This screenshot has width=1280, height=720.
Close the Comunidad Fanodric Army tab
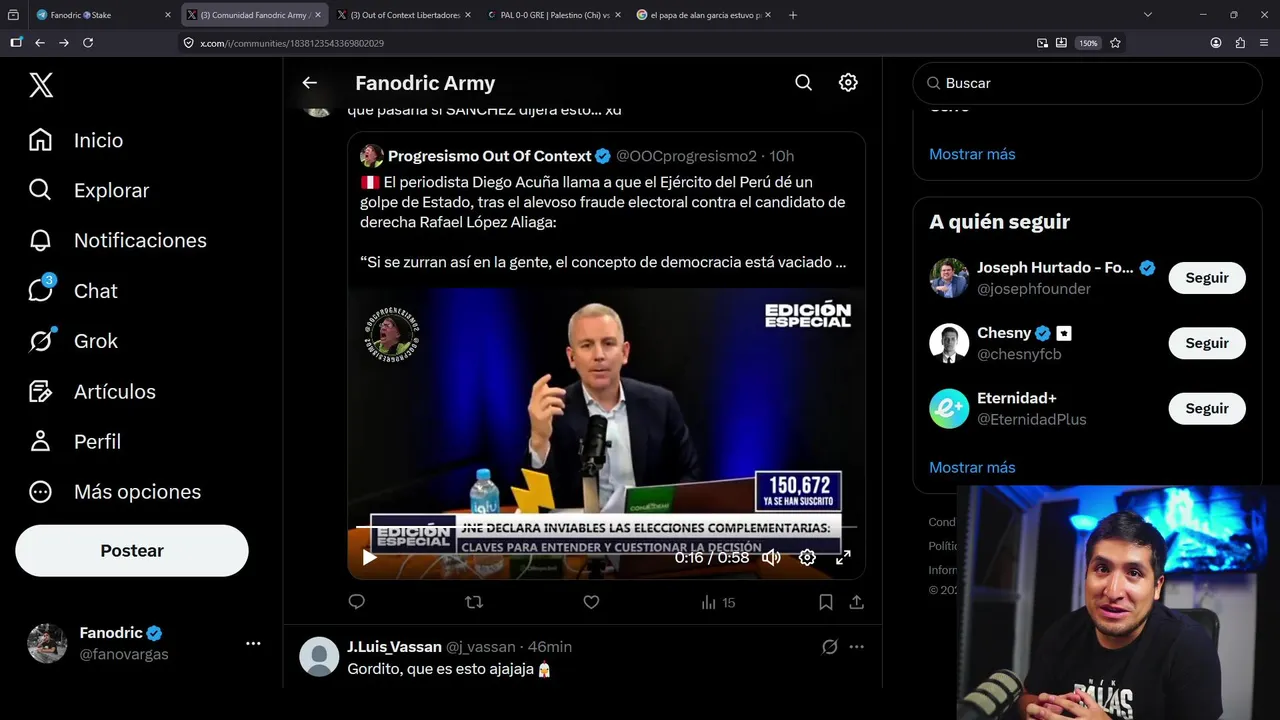[x=318, y=15]
